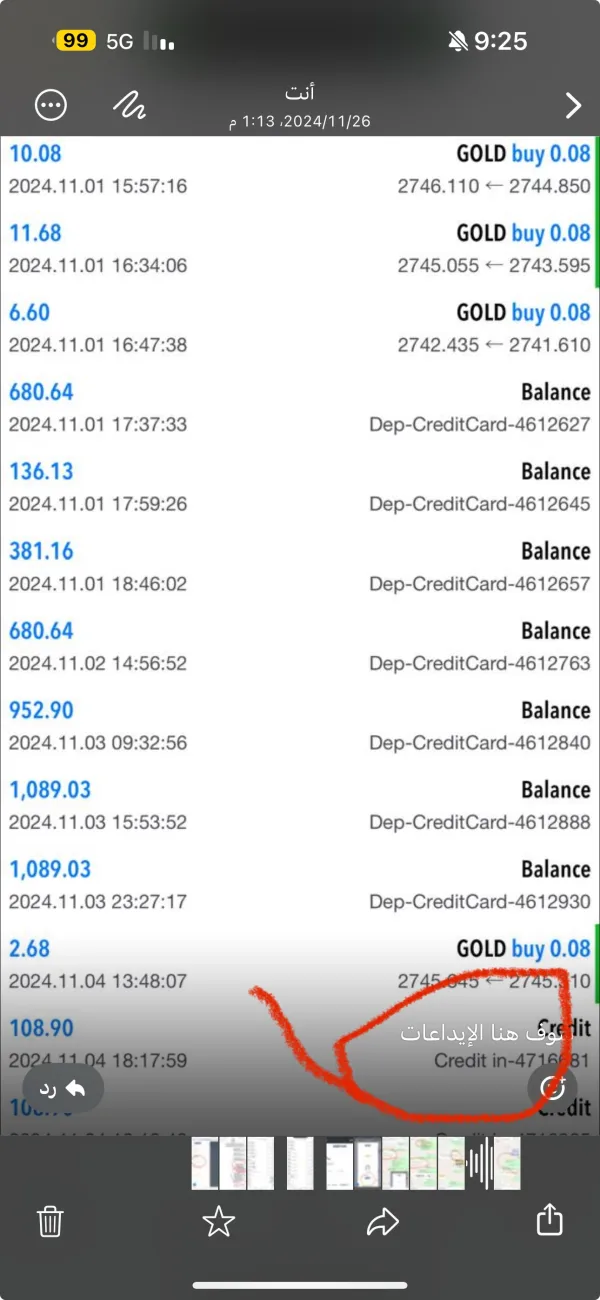600x1300 pixels.
Task: Tap the sender name أنت in the header
Action: coord(299,93)
